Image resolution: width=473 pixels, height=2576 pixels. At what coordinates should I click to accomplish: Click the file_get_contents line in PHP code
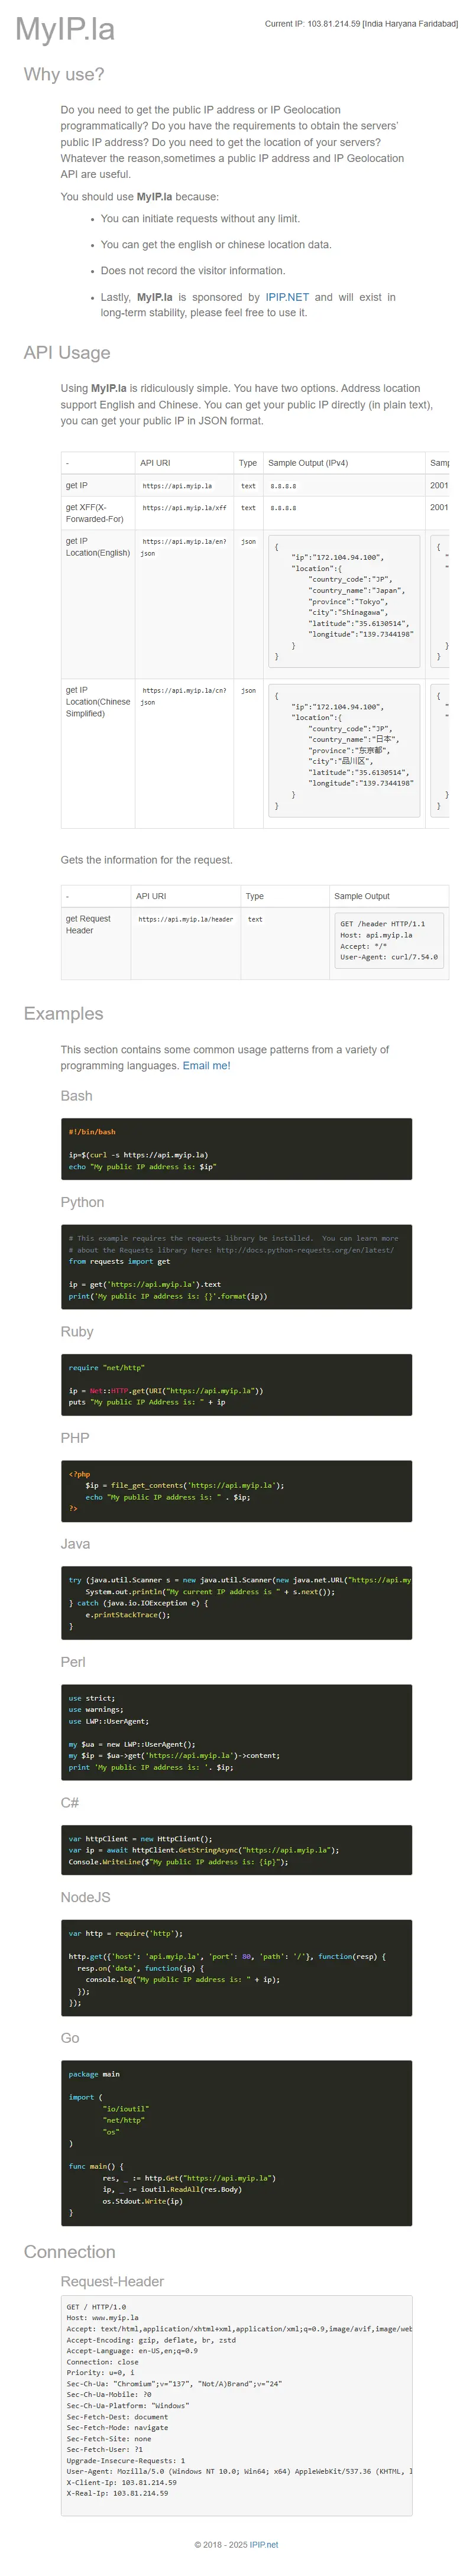coord(184,1485)
